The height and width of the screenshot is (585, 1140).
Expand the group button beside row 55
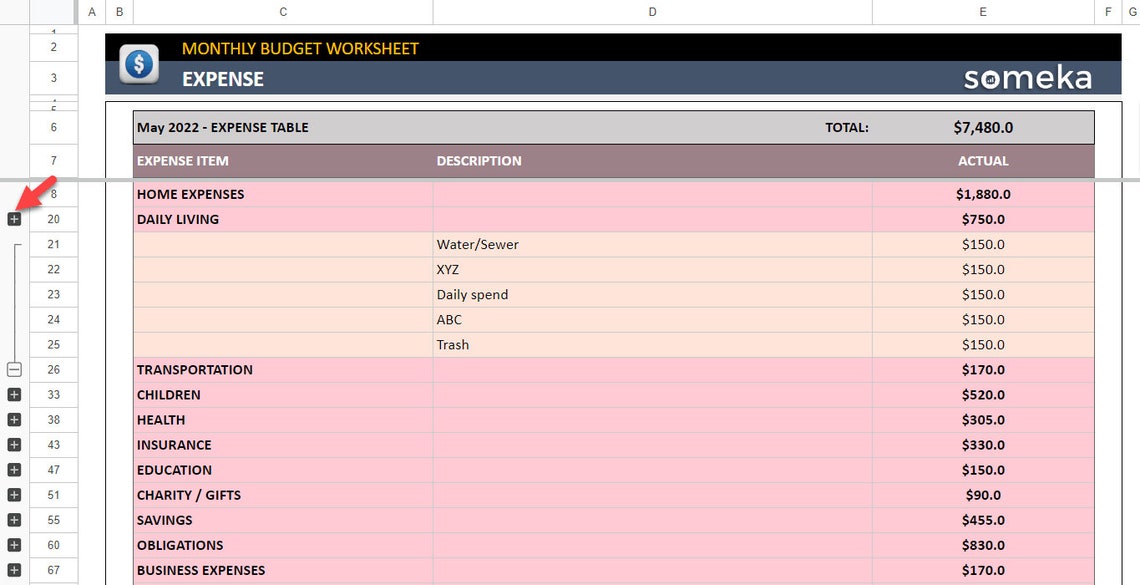[14, 520]
